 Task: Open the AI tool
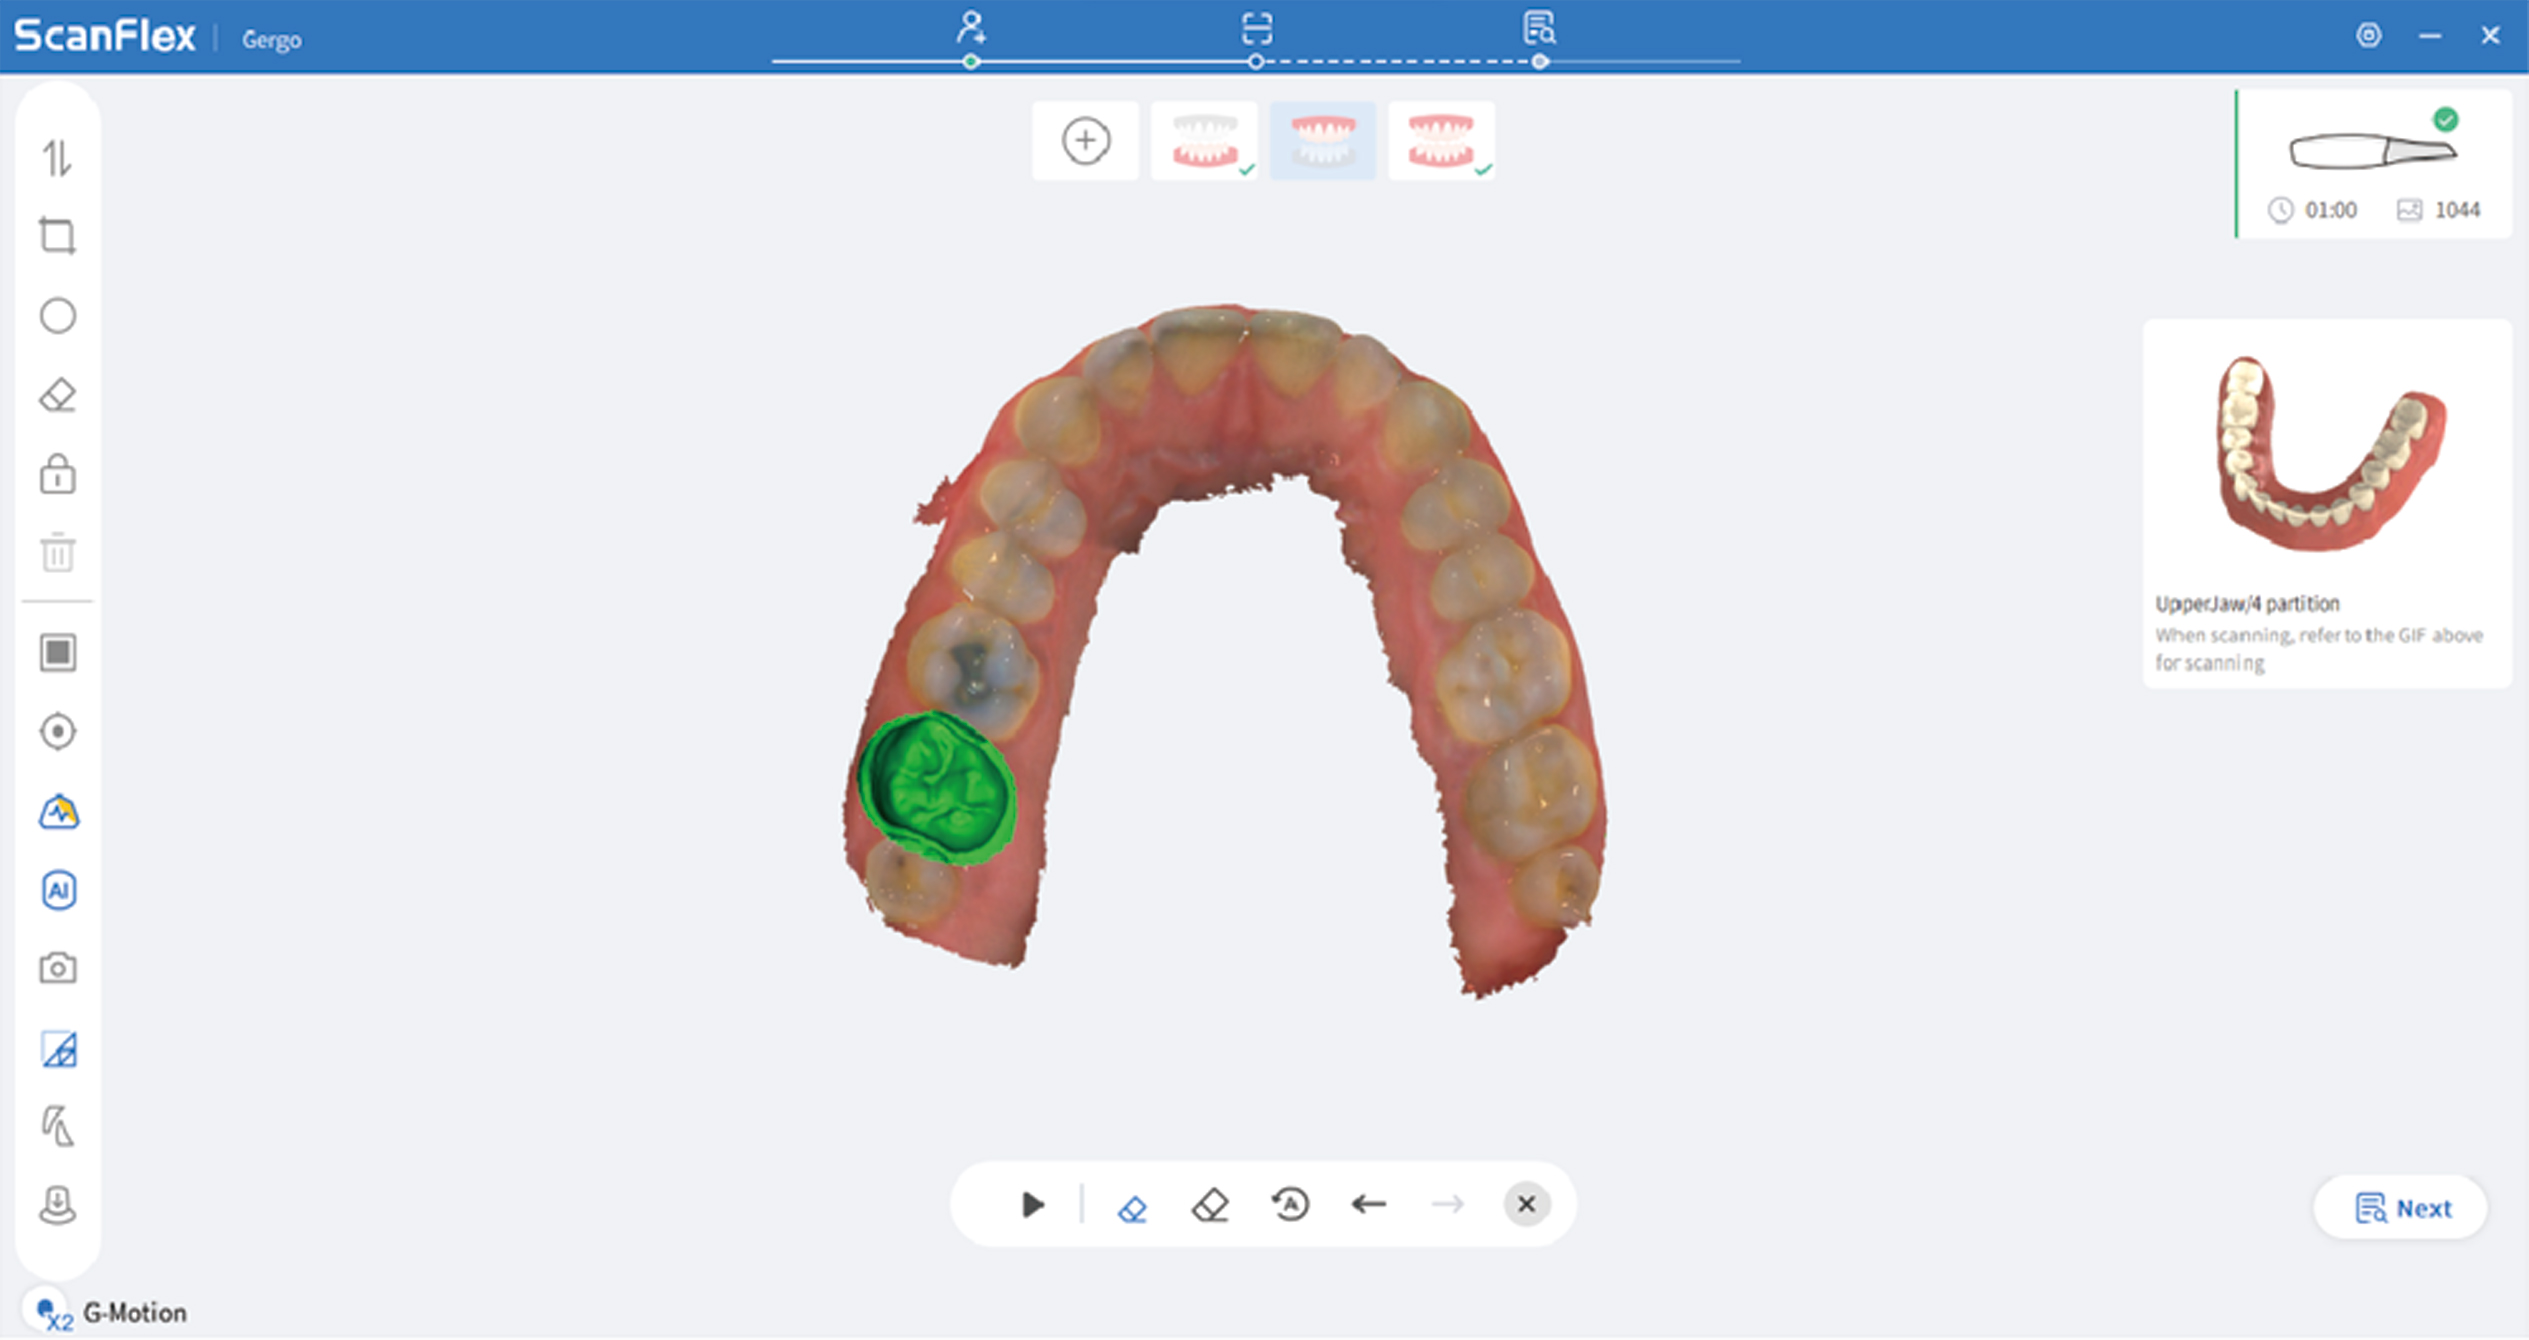[x=58, y=890]
